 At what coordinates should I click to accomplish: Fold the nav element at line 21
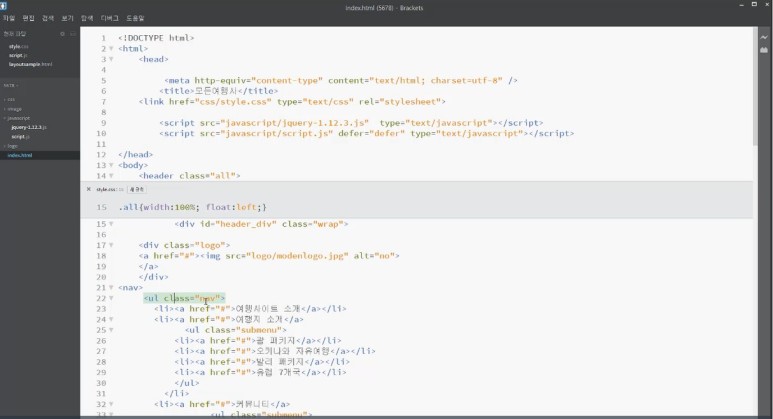[111, 287]
